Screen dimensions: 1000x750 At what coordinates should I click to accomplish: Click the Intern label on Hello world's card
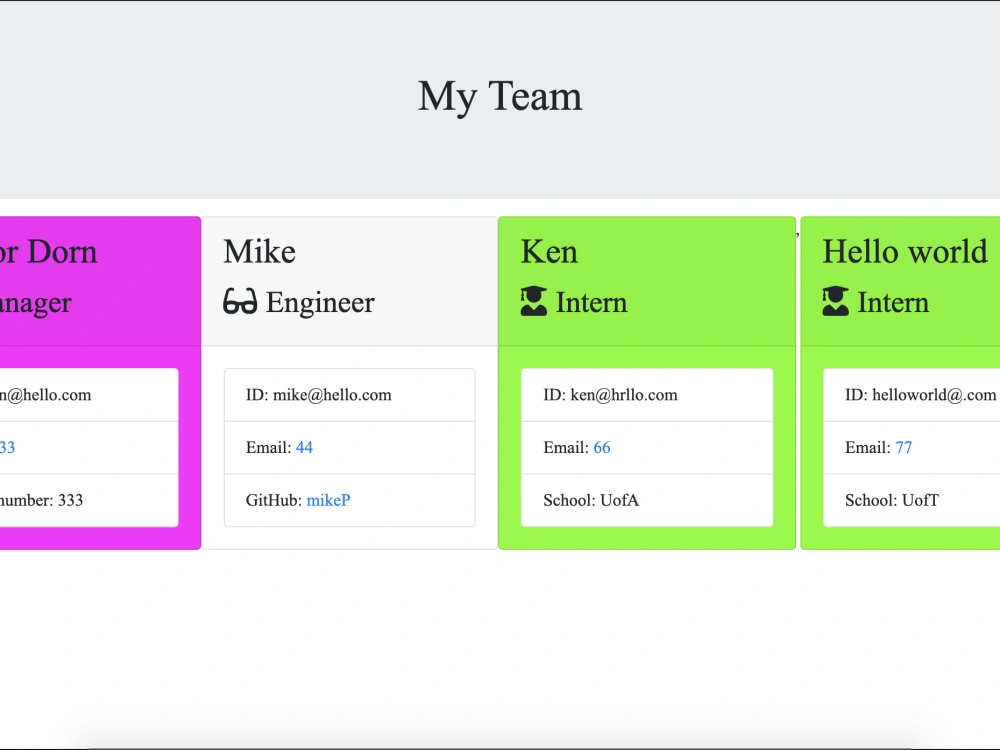pos(893,302)
